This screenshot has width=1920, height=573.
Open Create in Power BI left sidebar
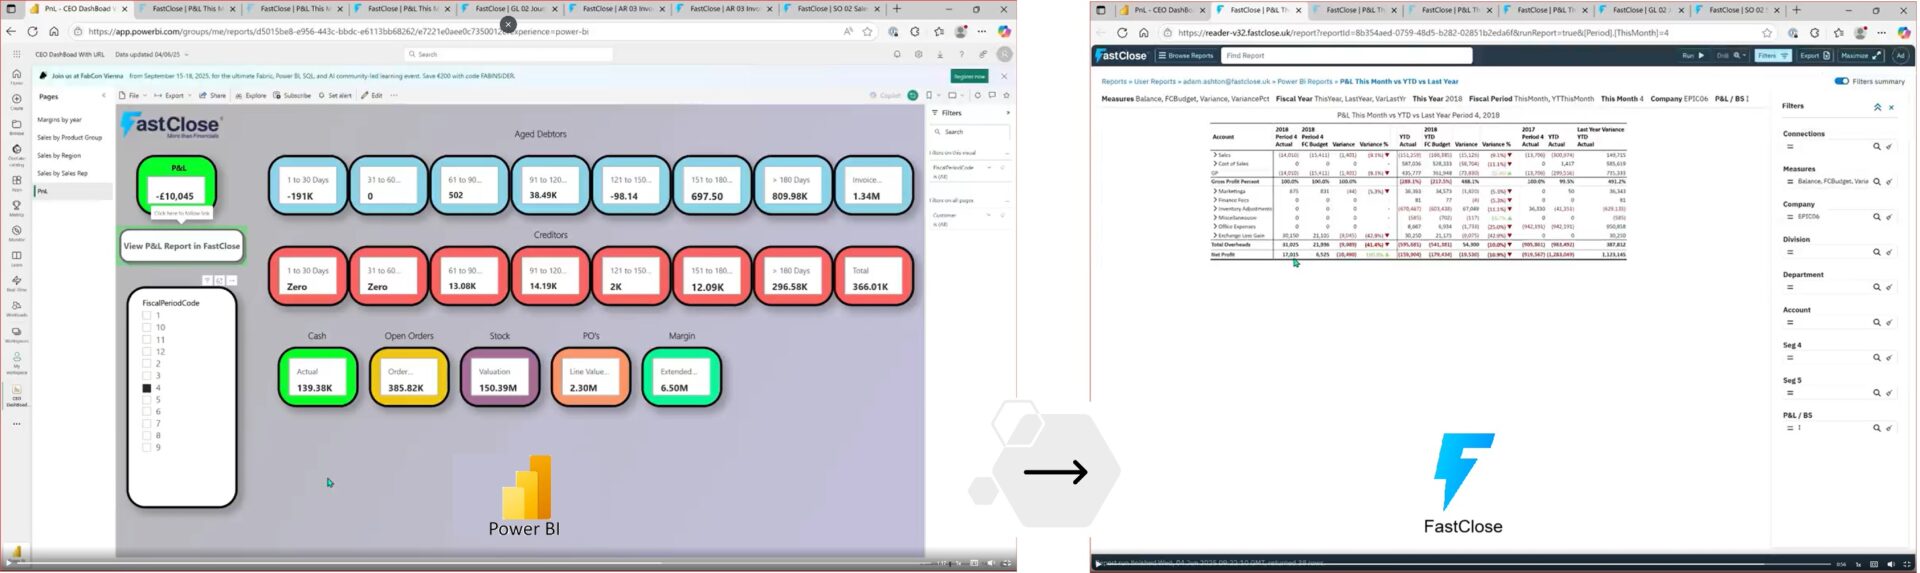point(16,101)
